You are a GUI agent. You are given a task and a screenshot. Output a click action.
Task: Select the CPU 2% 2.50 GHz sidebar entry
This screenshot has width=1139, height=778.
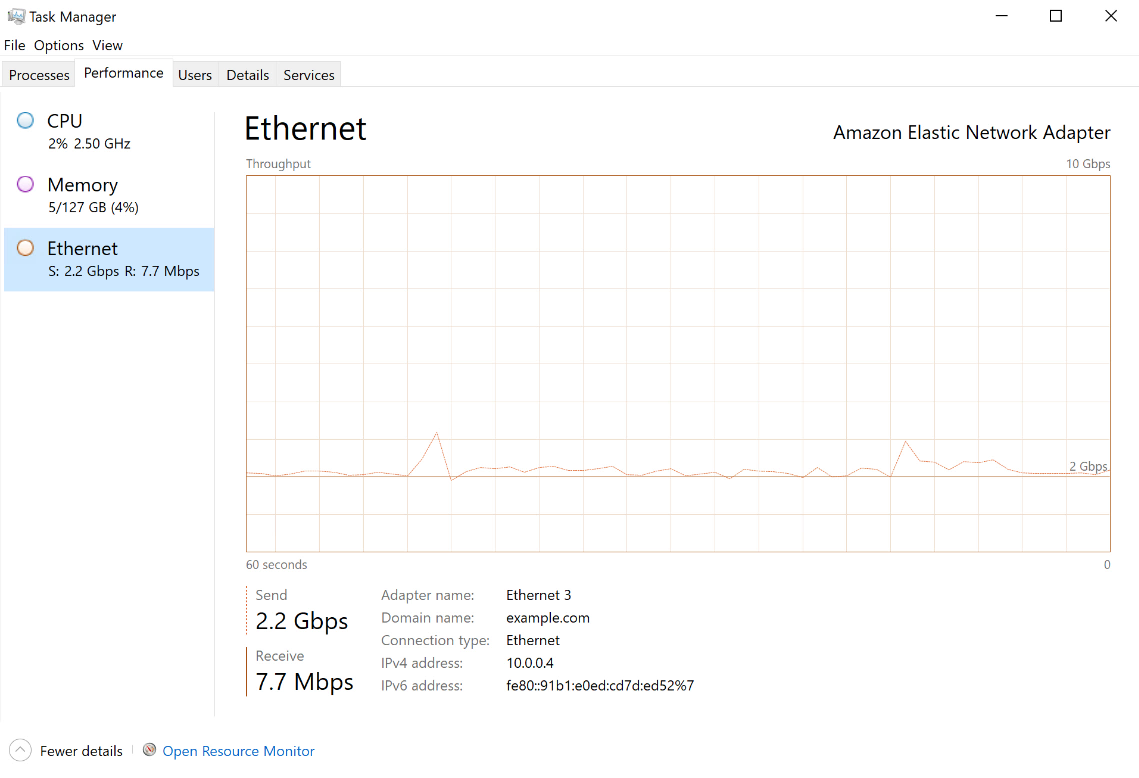pyautogui.click(x=109, y=131)
